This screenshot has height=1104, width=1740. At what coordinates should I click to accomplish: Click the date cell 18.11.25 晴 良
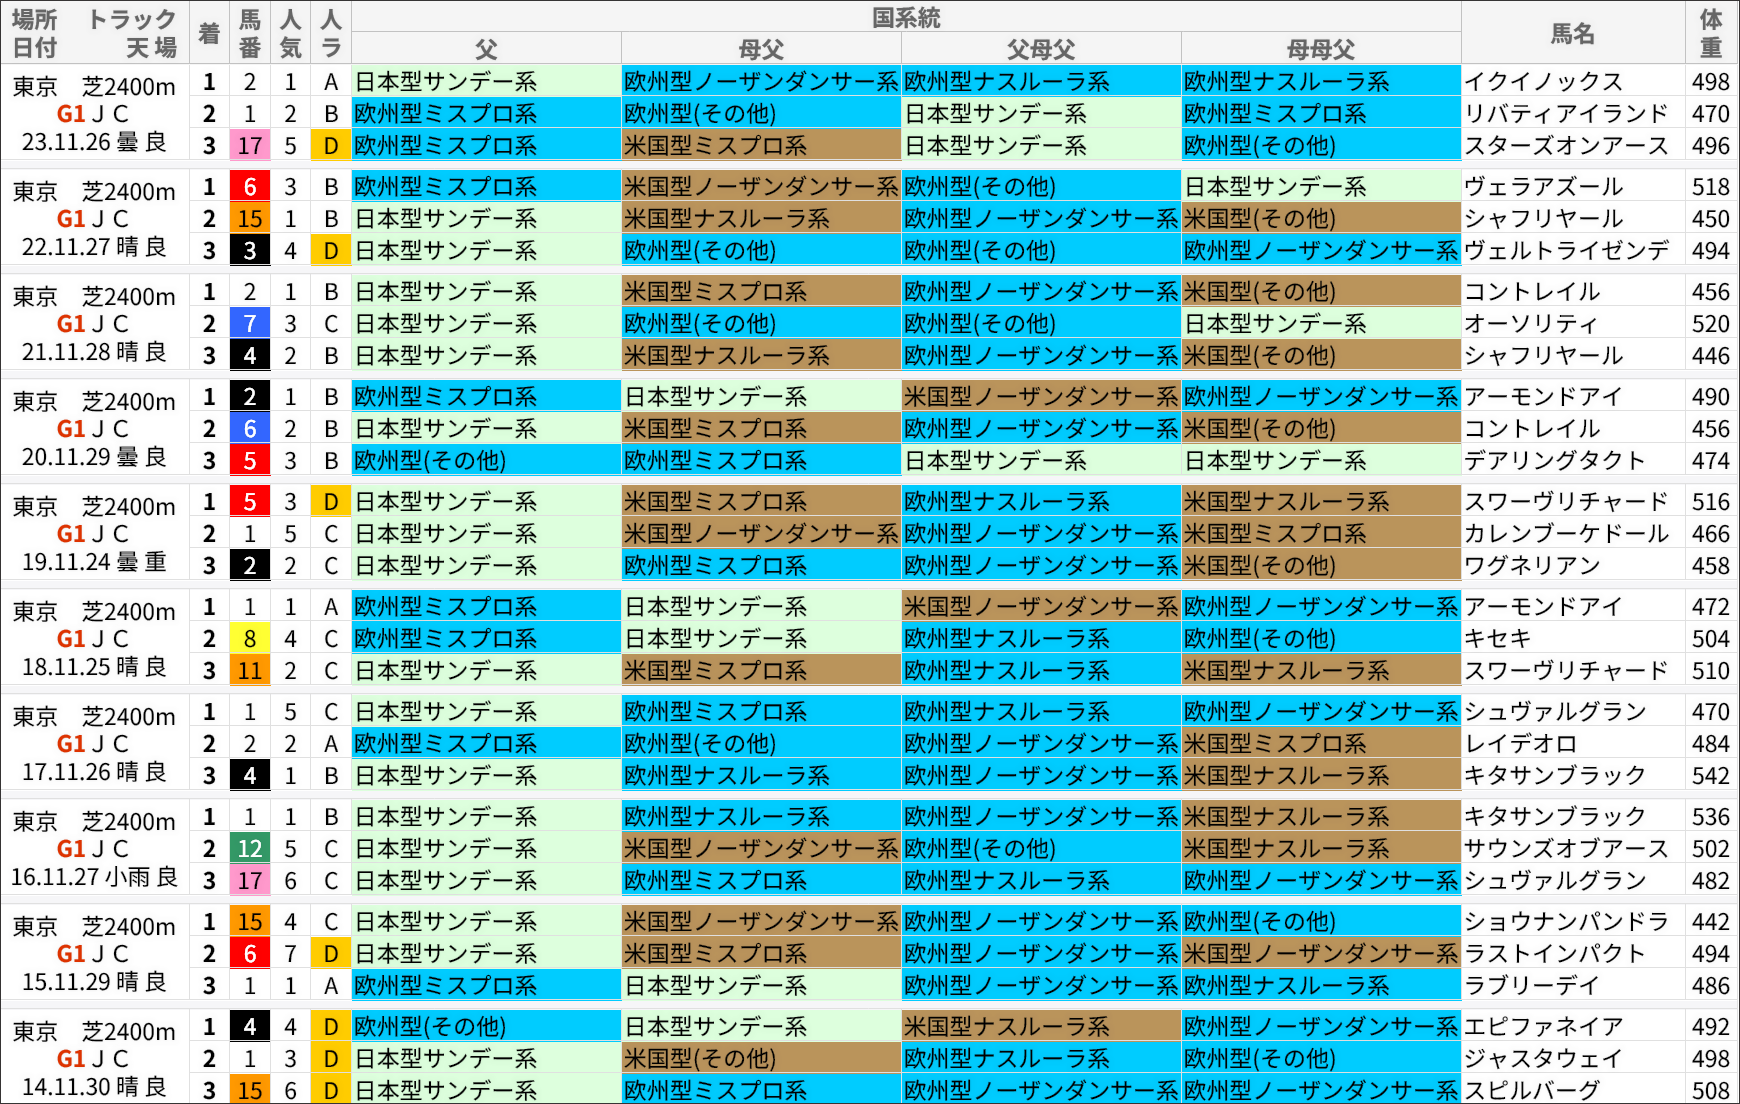pyautogui.click(x=94, y=668)
